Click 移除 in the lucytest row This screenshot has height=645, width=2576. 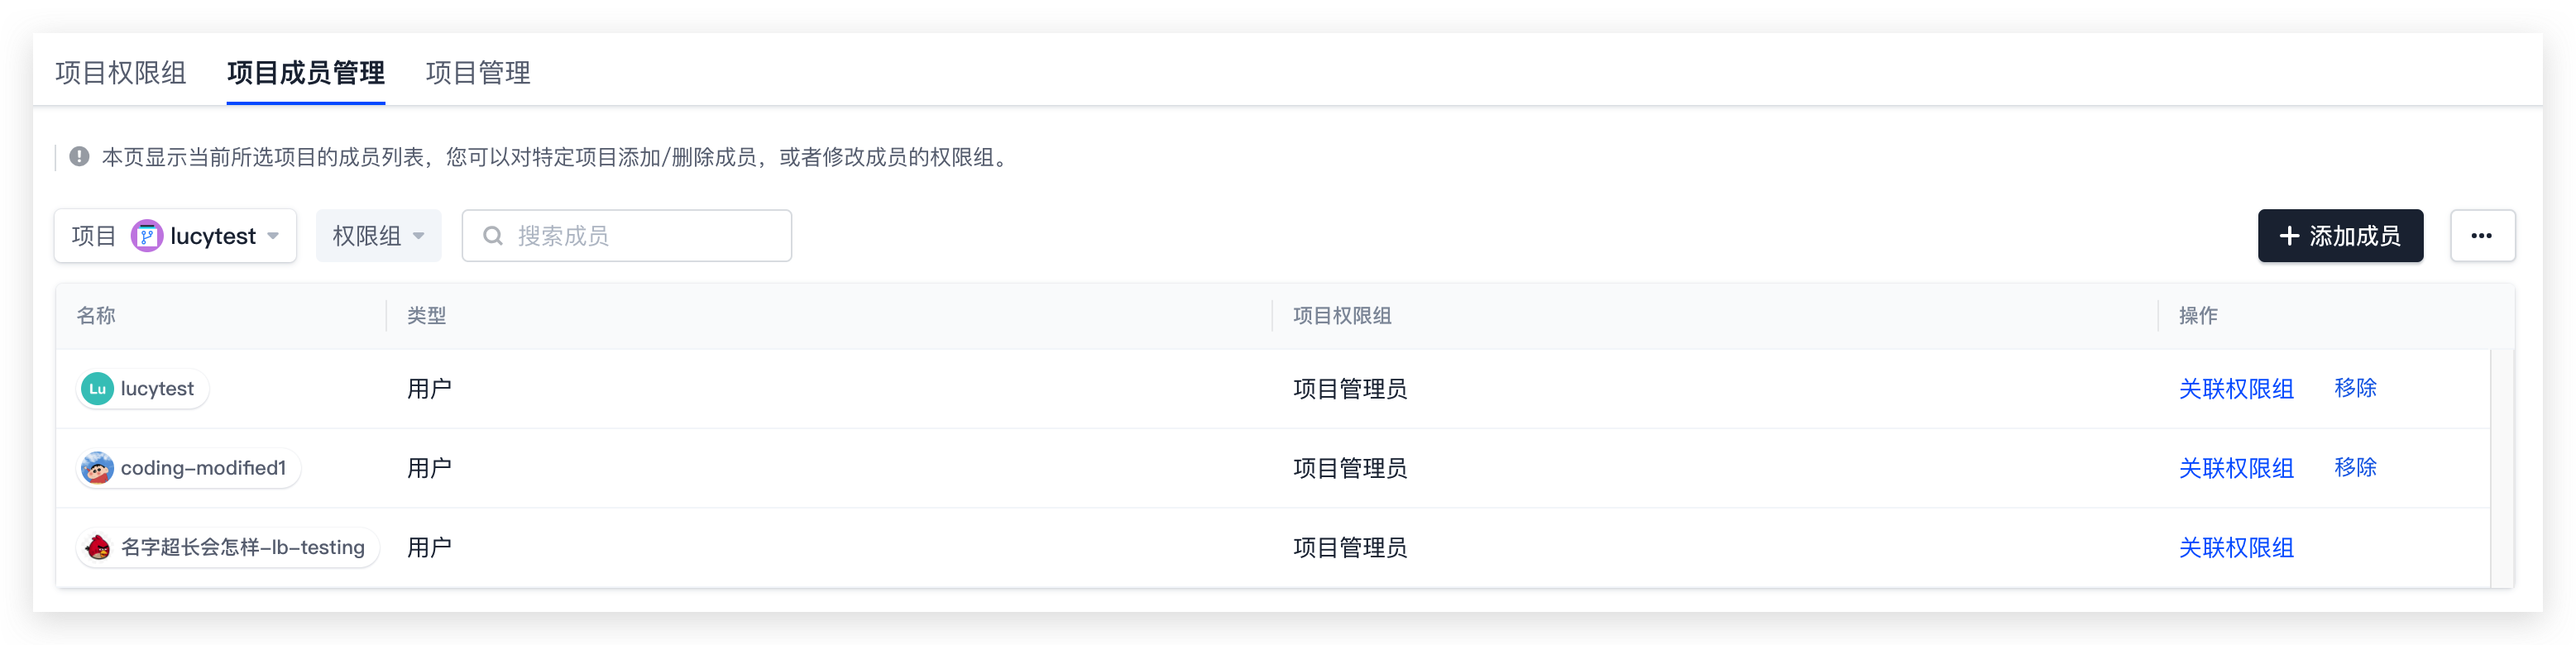click(x=2355, y=389)
